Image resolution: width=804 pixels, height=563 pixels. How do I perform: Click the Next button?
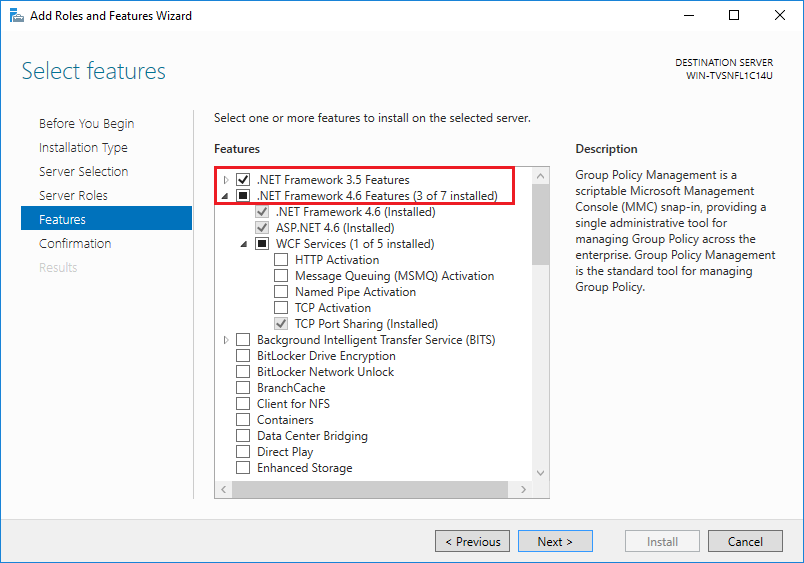tap(555, 541)
